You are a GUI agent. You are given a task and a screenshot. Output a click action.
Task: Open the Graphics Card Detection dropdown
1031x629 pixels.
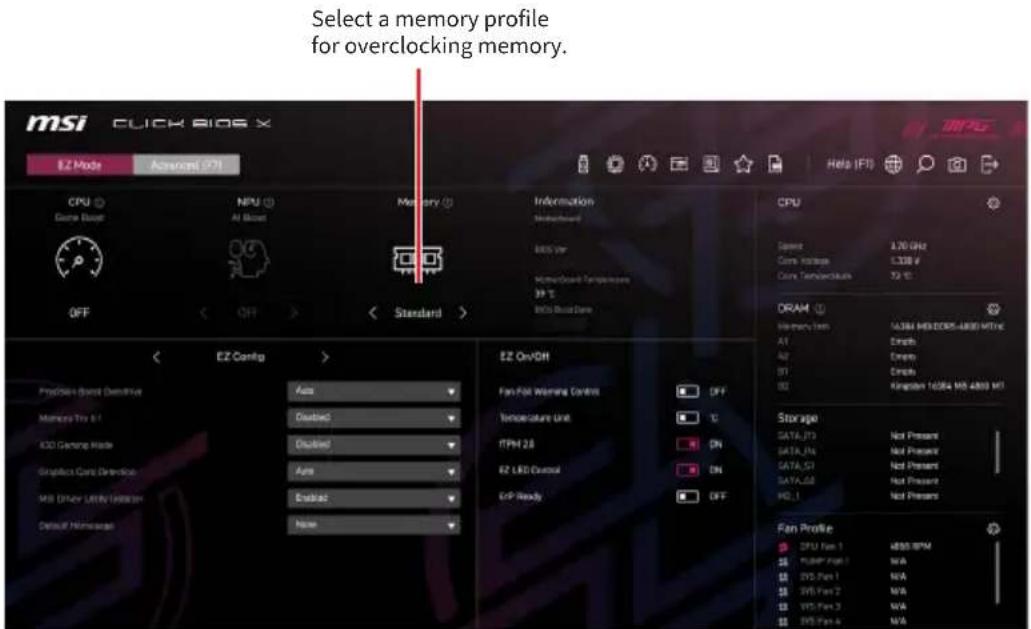point(373,471)
